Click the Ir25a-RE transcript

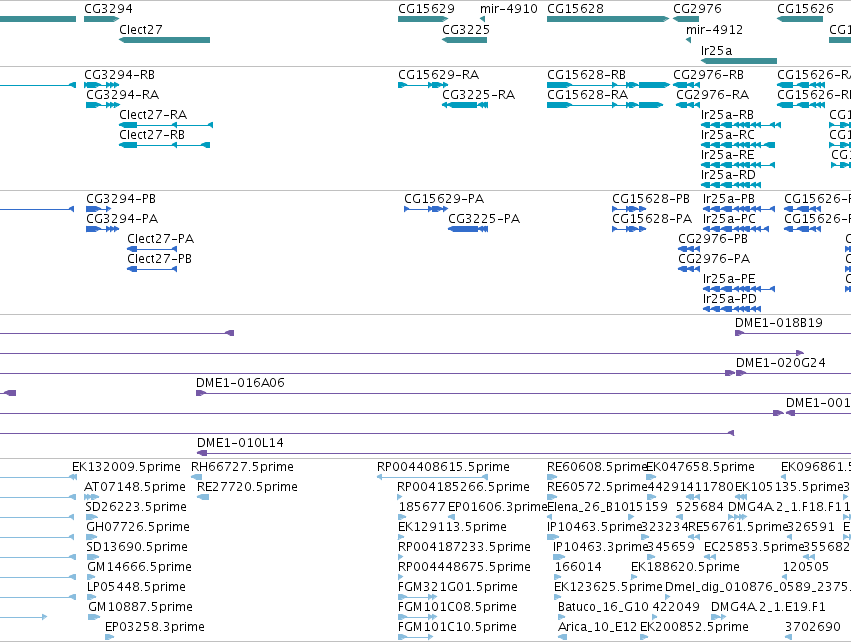[738, 165]
